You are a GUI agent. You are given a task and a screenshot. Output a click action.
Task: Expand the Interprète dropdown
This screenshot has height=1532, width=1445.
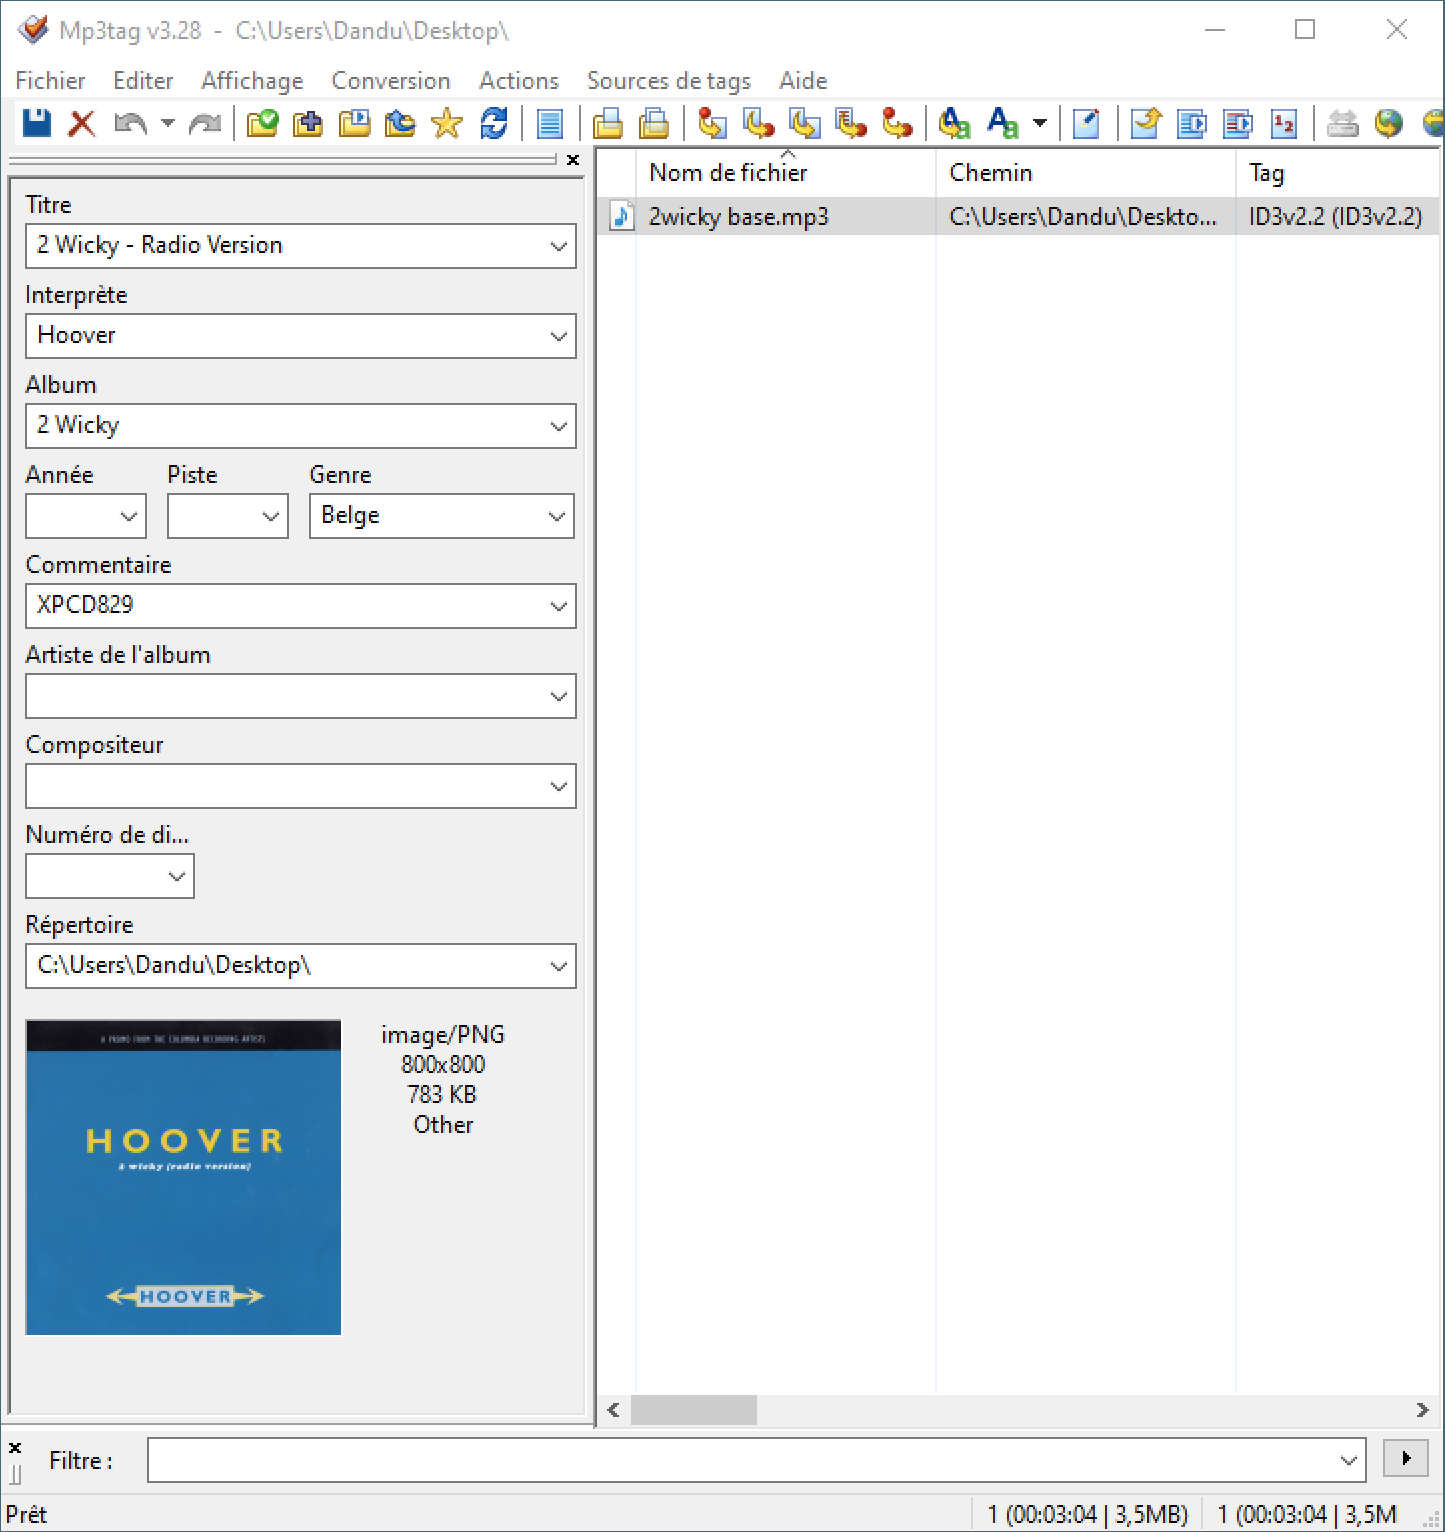(x=558, y=336)
